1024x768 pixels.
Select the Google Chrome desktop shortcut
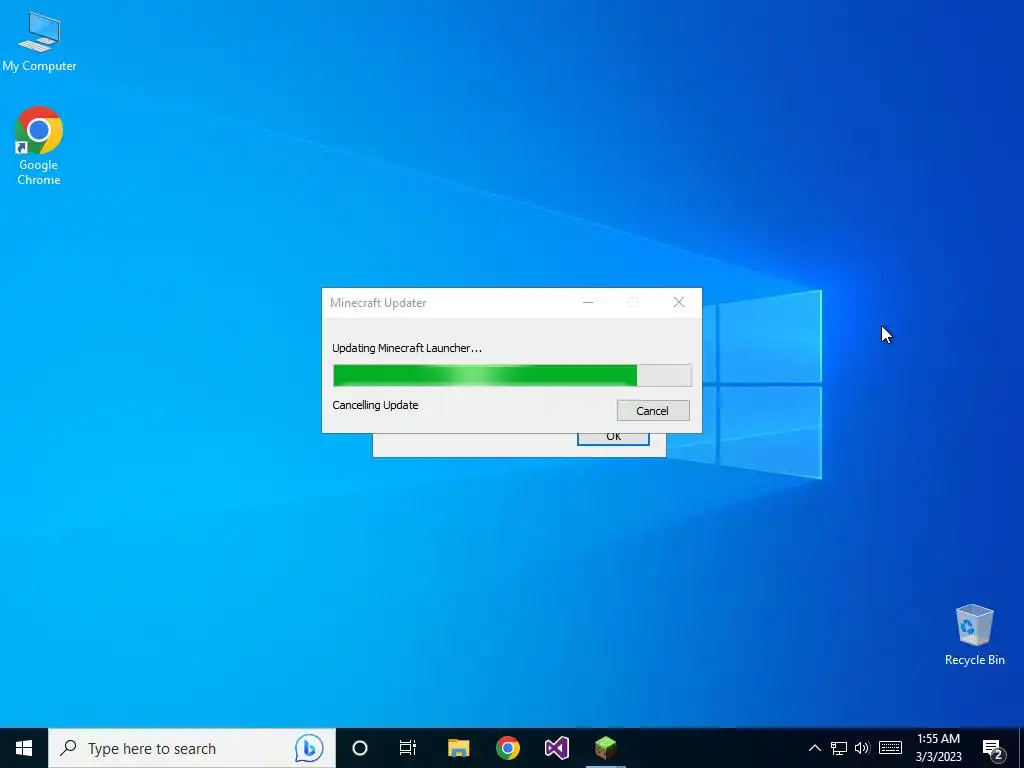(39, 146)
